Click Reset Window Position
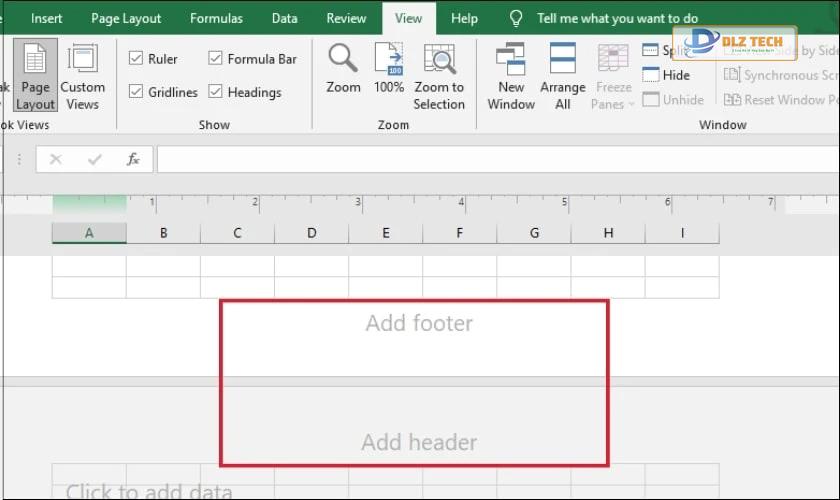Viewport: 840px width, 500px height. (x=781, y=100)
